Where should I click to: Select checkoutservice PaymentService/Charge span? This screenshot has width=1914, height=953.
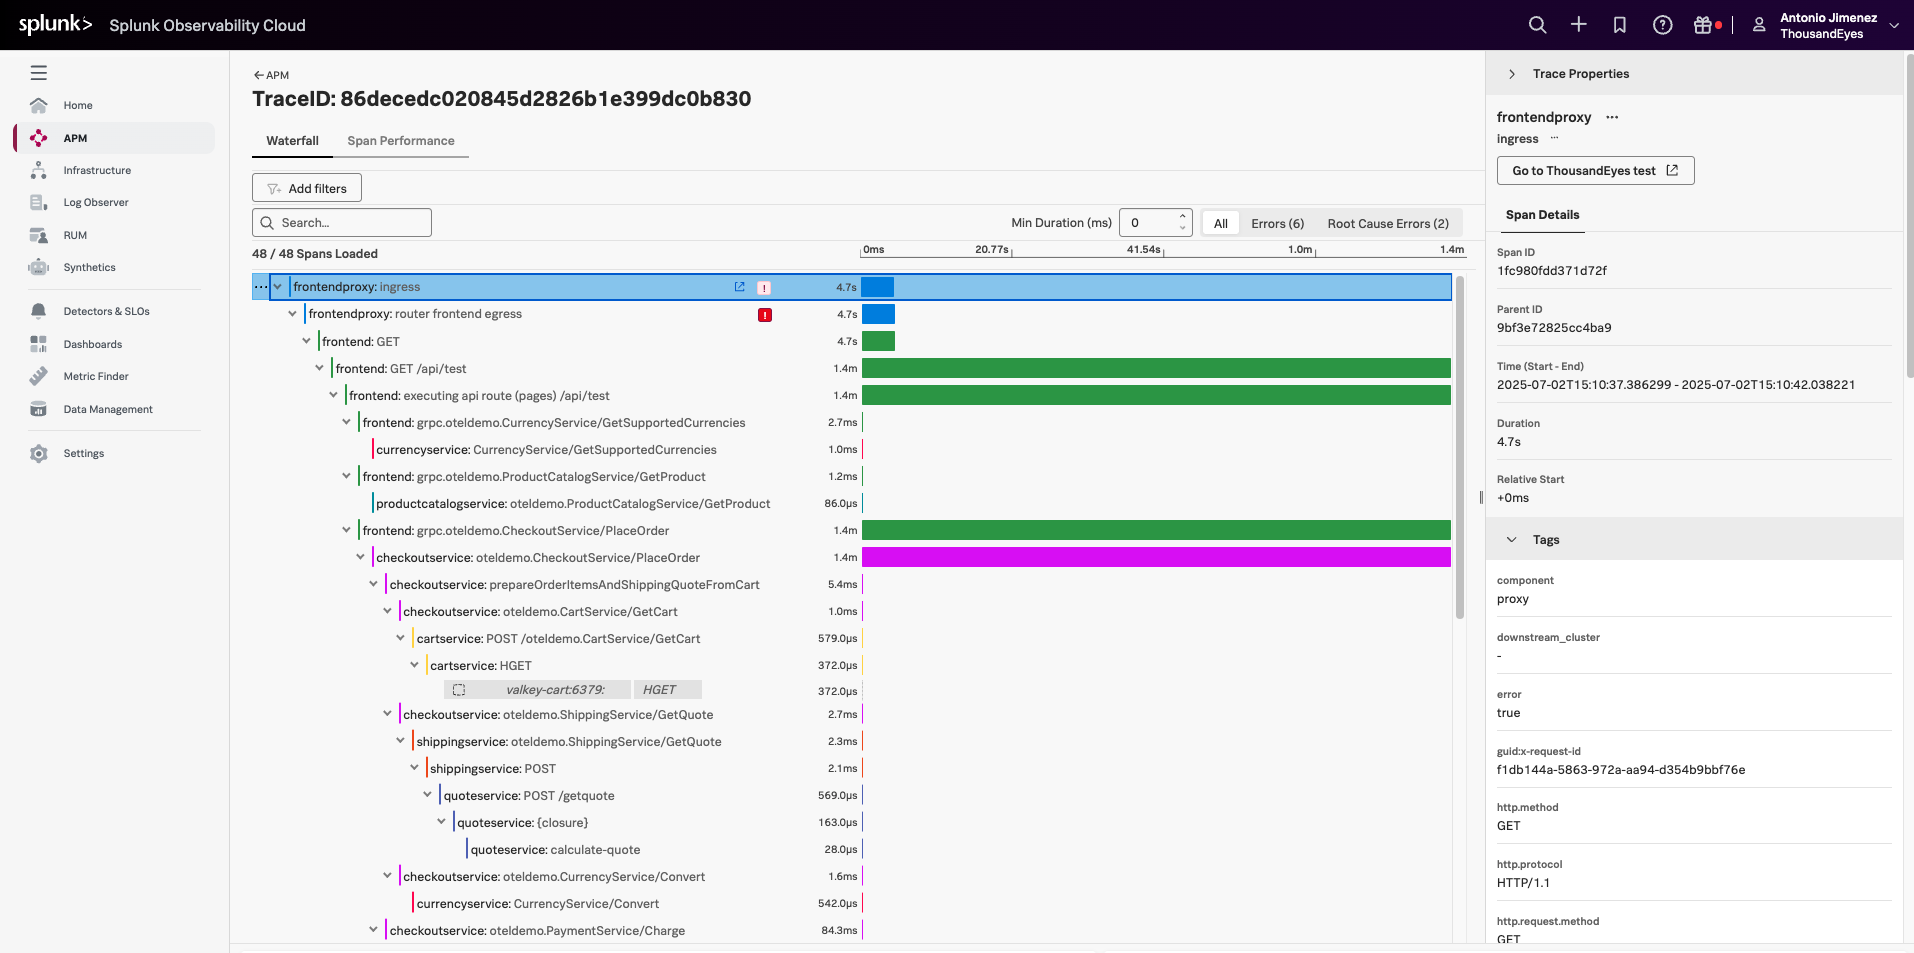pos(537,931)
